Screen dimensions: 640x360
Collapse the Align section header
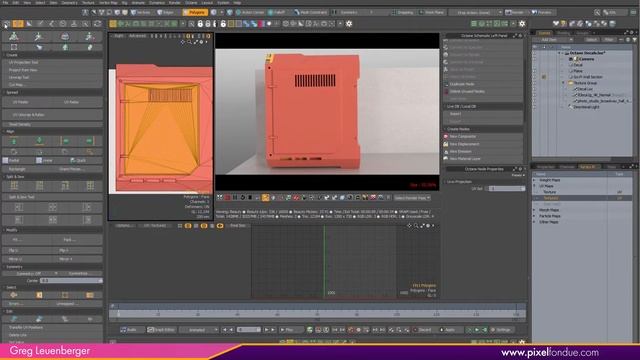pyautogui.click(x=52, y=131)
